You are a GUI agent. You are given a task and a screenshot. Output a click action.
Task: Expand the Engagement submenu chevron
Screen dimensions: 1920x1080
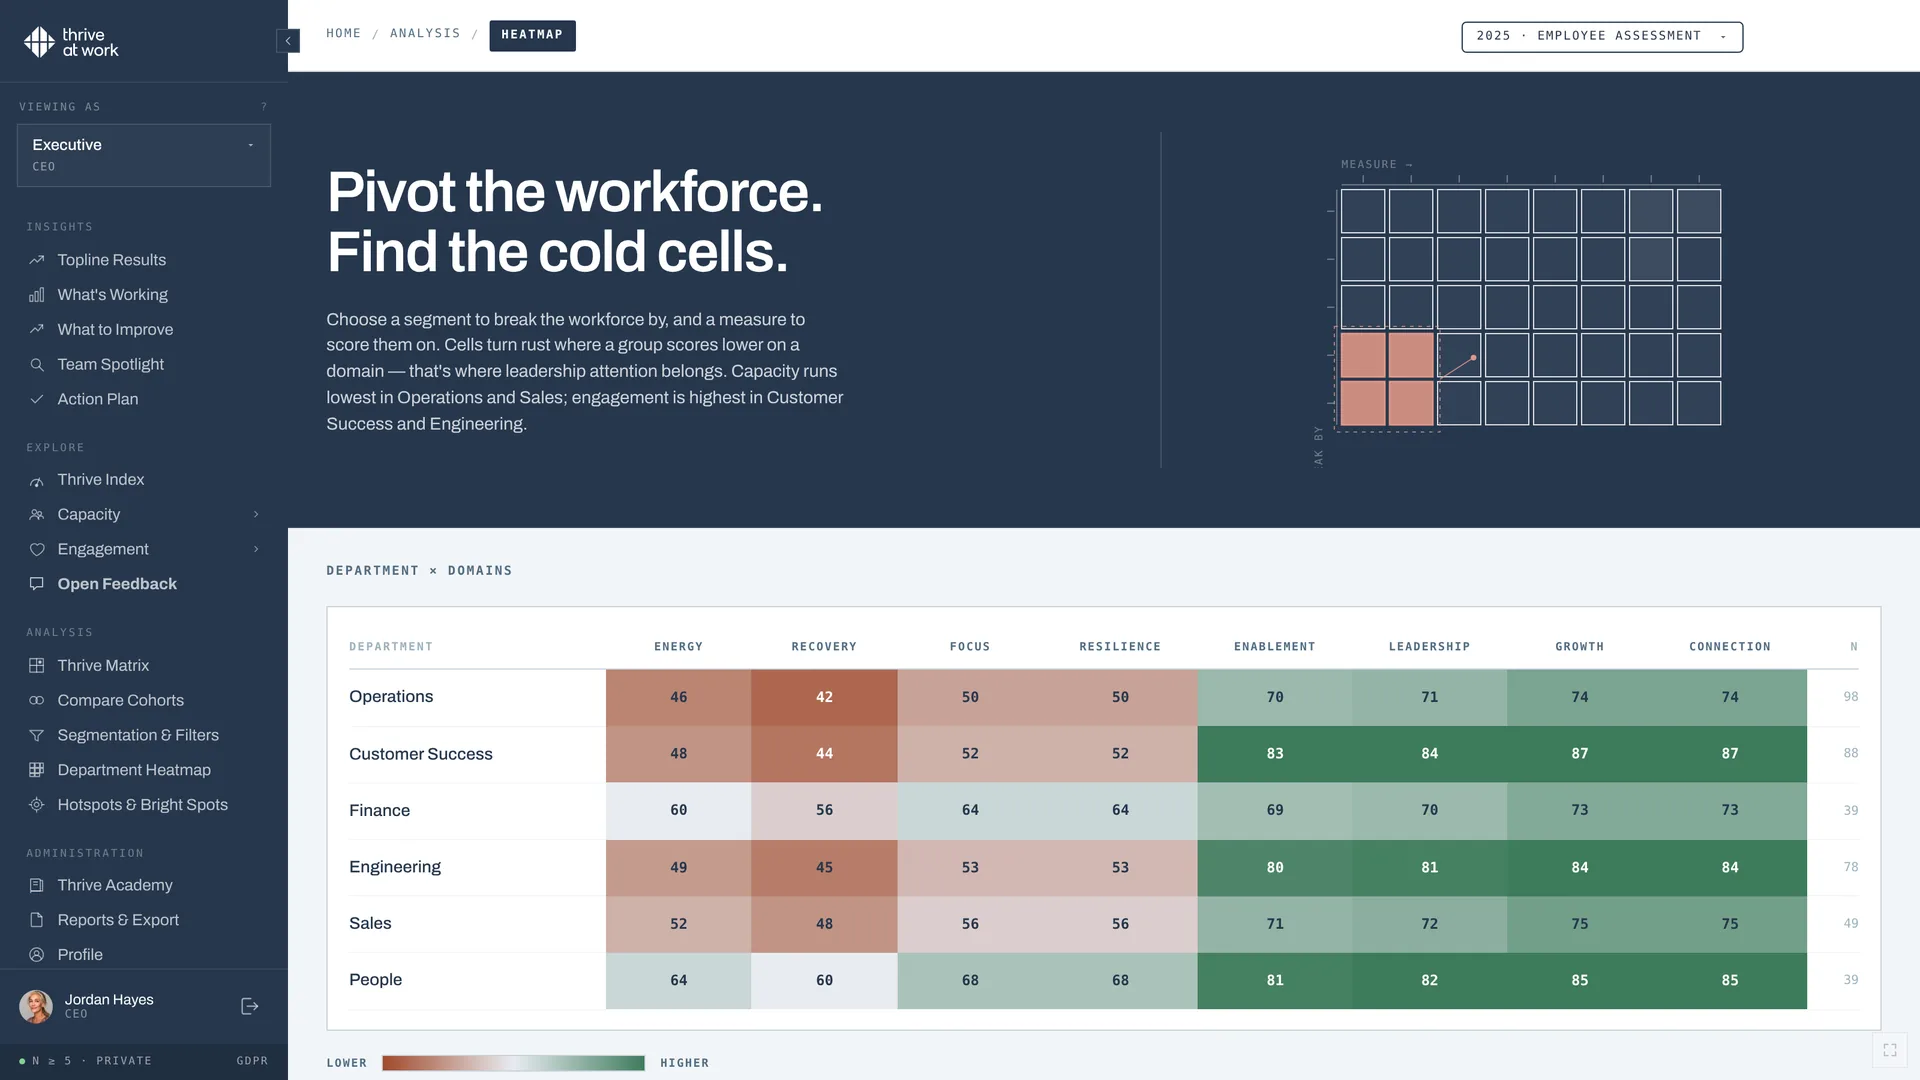(x=256, y=549)
